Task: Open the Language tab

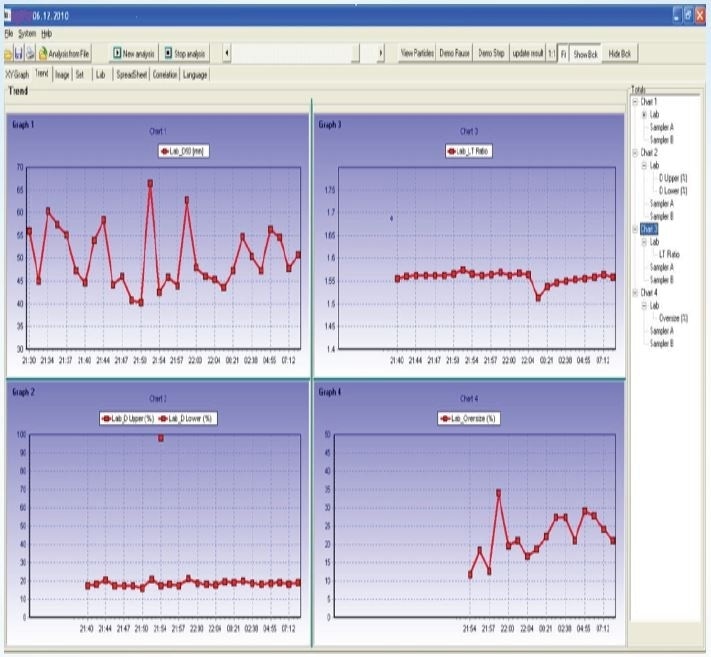Action: pyautogui.click(x=195, y=74)
